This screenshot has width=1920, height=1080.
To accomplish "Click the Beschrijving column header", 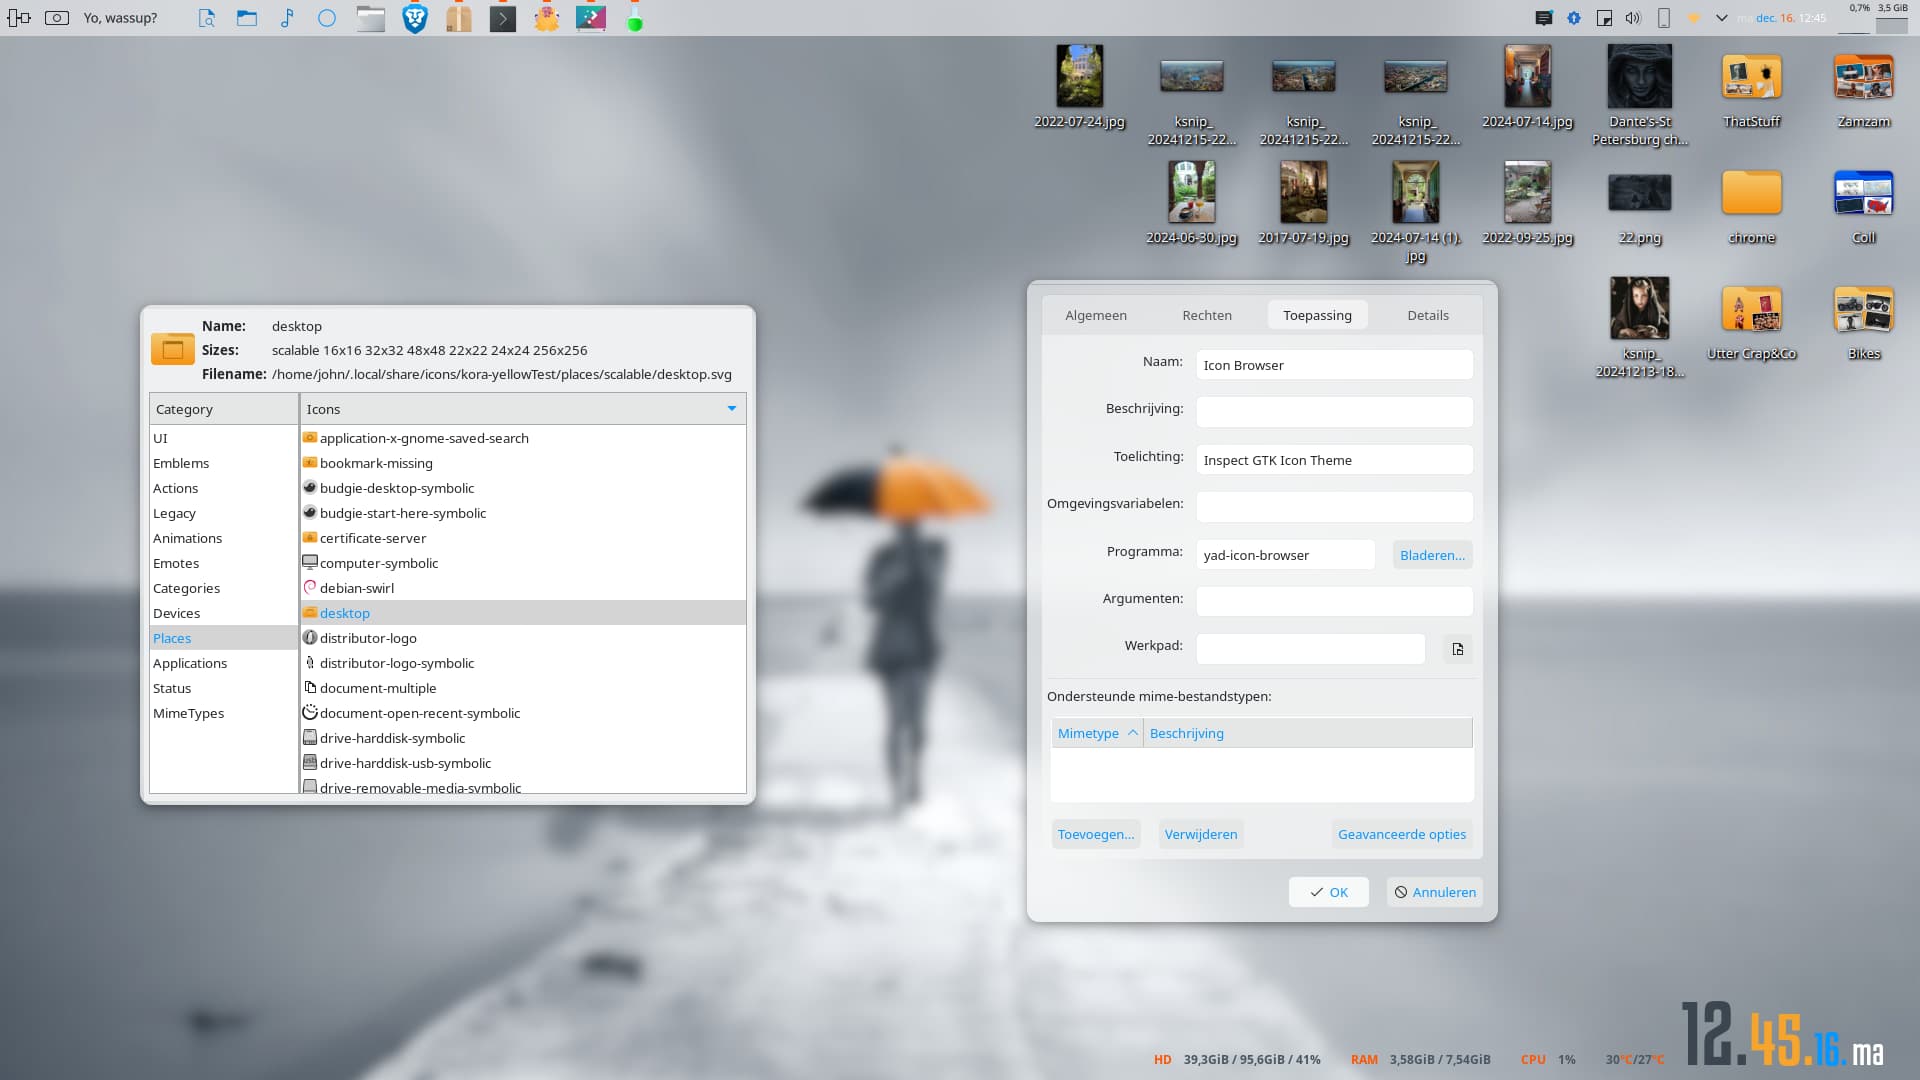I will click(x=1308, y=733).
